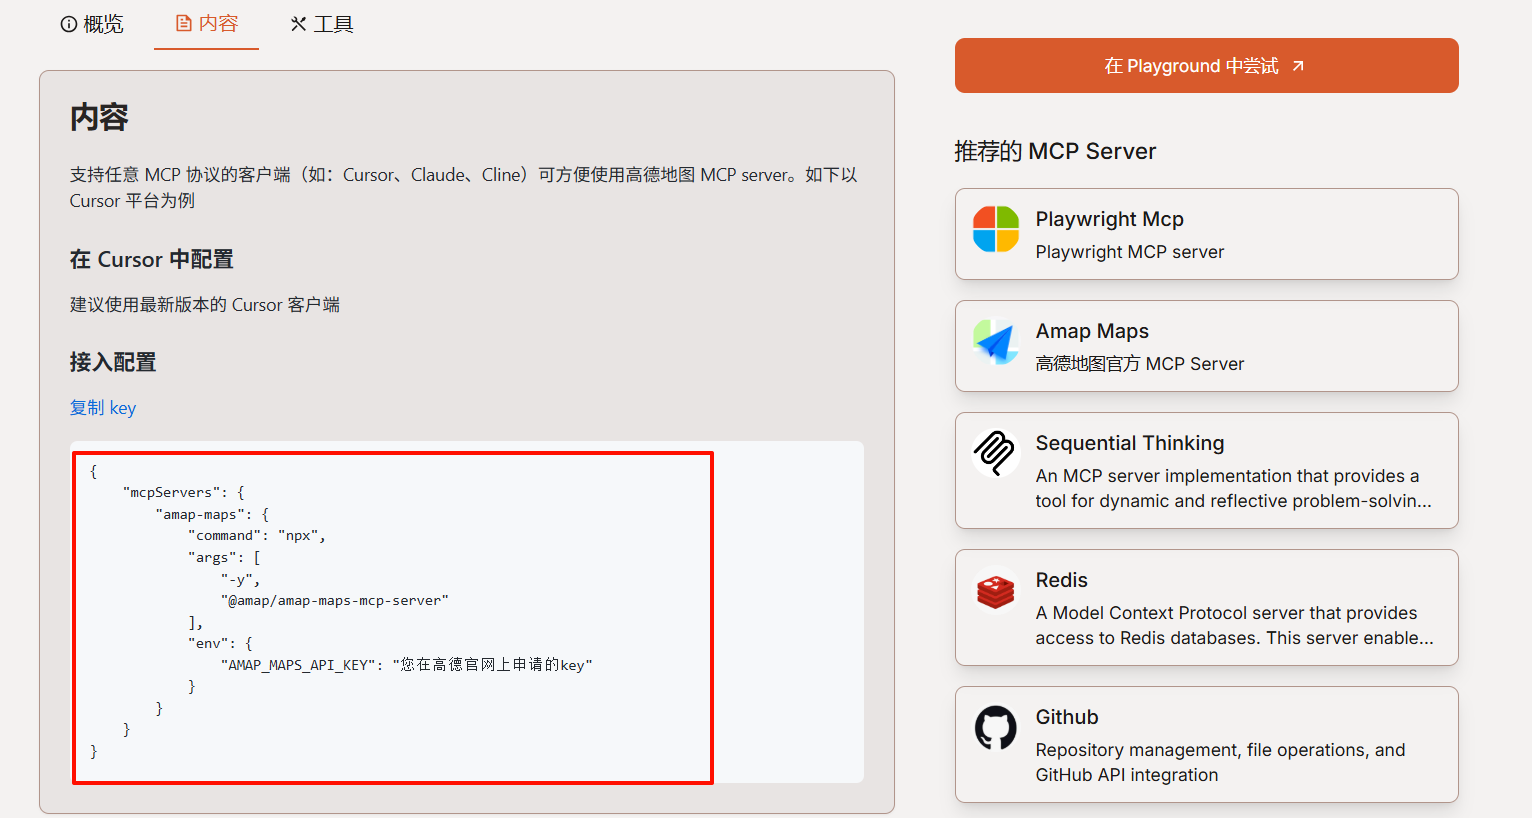The image size is (1532, 818).
Task: Open the Amap Maps server card
Action: (x=1207, y=346)
